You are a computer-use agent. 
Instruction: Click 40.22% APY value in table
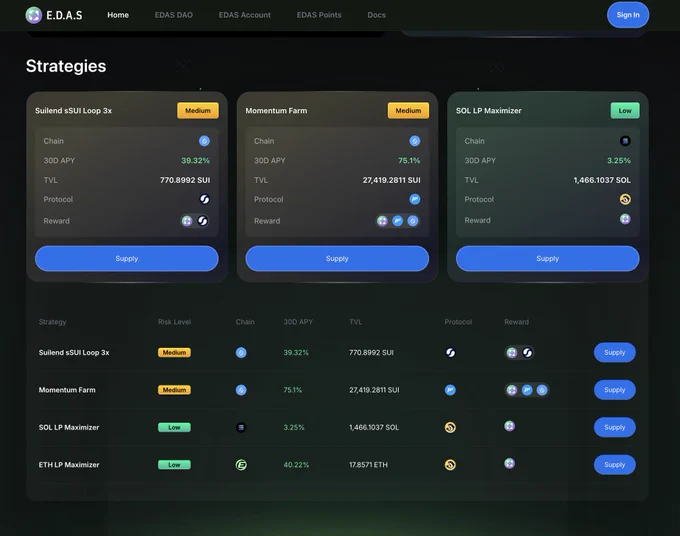click(x=296, y=464)
